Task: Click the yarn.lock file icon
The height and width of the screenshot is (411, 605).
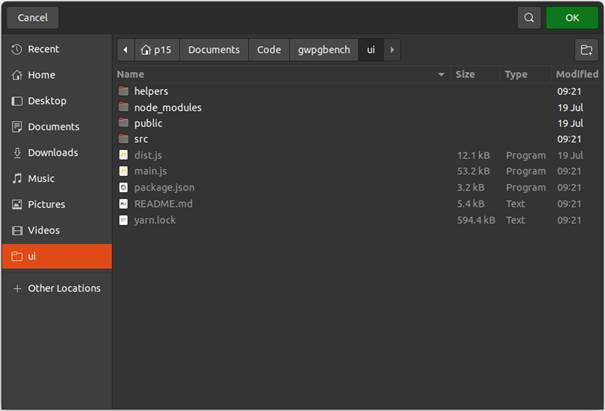Action: (x=123, y=220)
